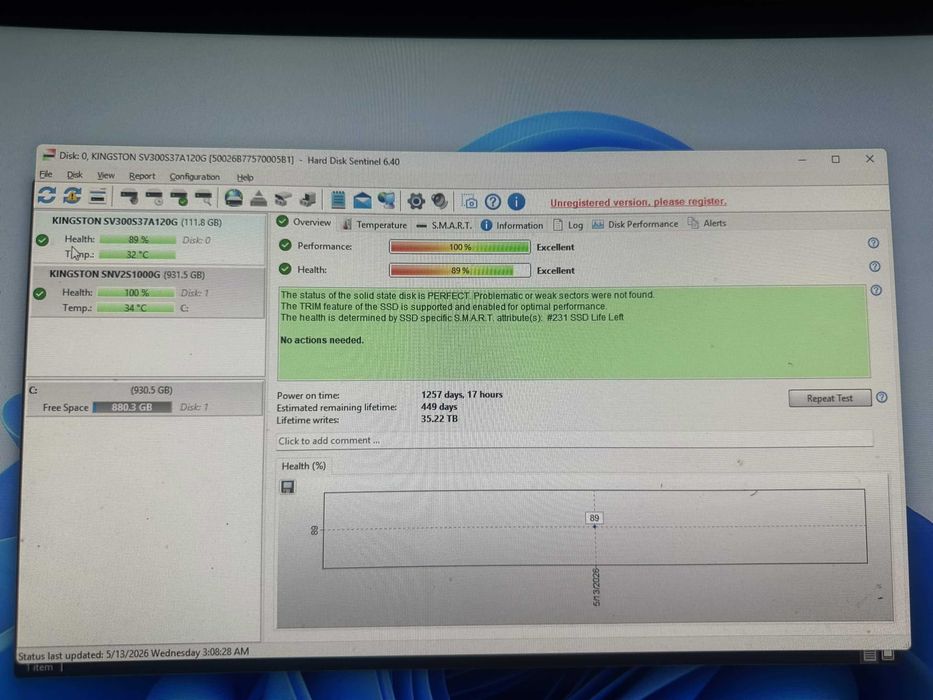This screenshot has height=700, width=933.
Task: Open the Configuration menu
Action: click(x=195, y=177)
